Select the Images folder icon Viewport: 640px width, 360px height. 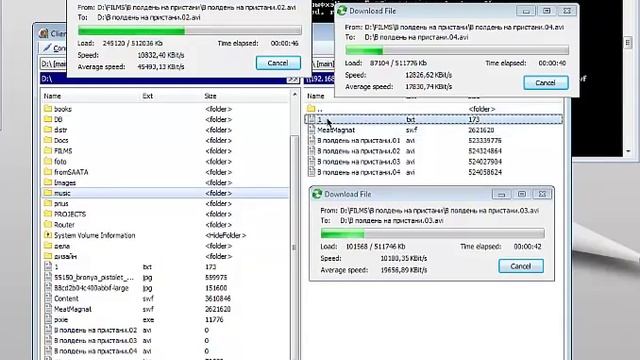coord(48,182)
